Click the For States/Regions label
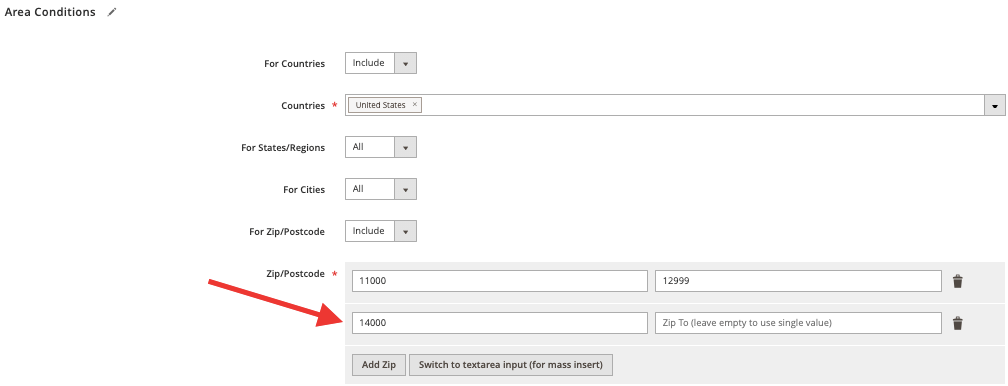Screen dimensions: 1008x386 (283, 148)
